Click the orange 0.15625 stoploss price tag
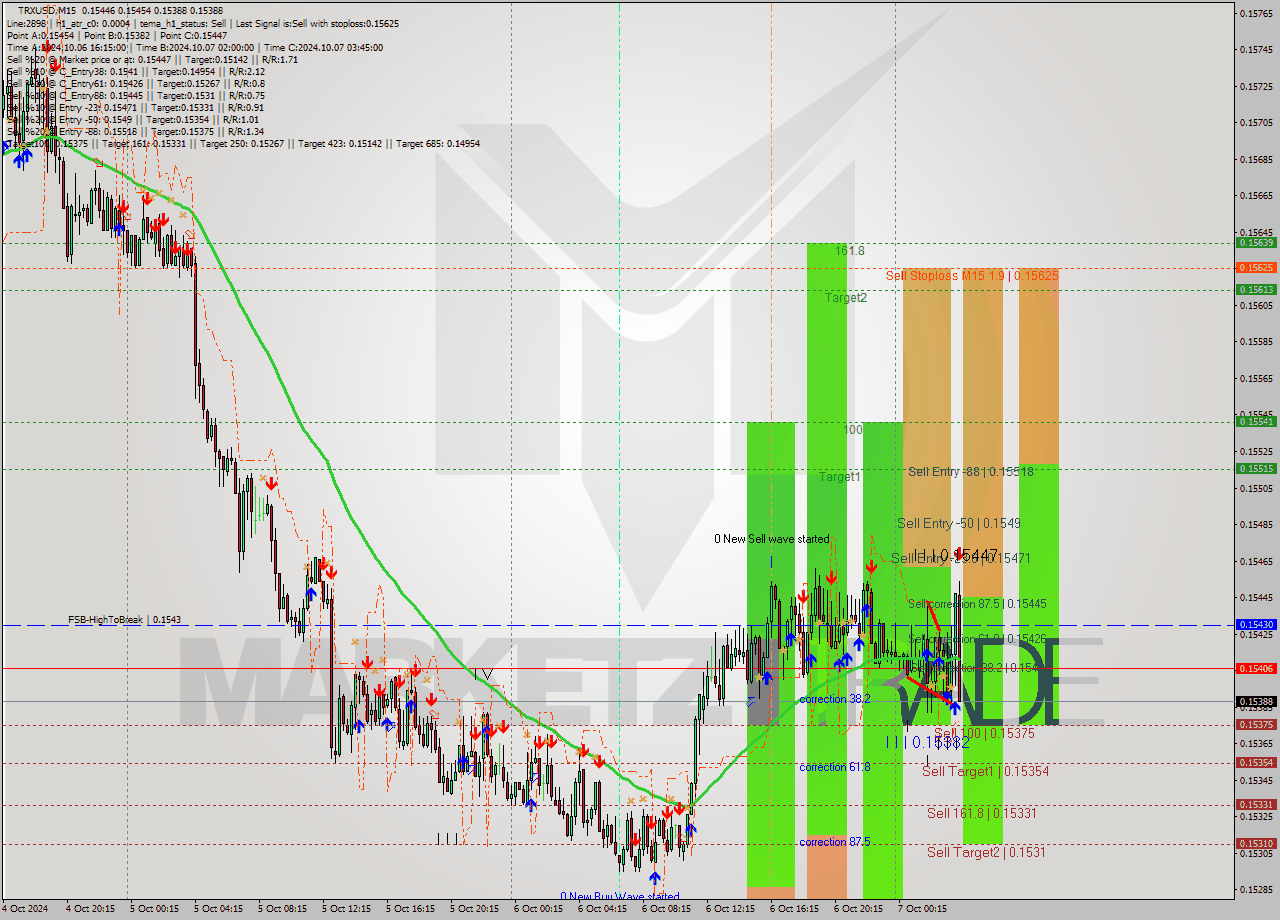 pyautogui.click(x=1256, y=267)
